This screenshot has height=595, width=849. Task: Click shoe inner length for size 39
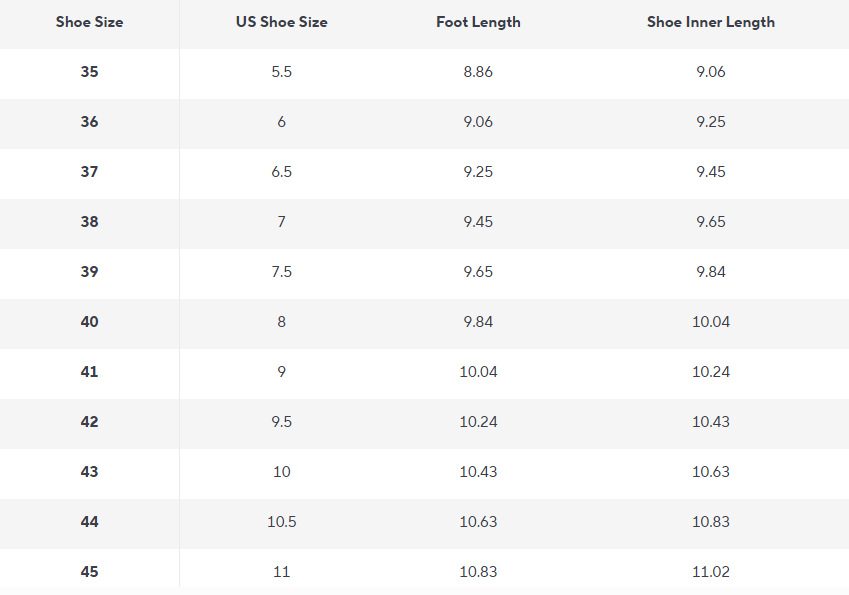pos(710,272)
